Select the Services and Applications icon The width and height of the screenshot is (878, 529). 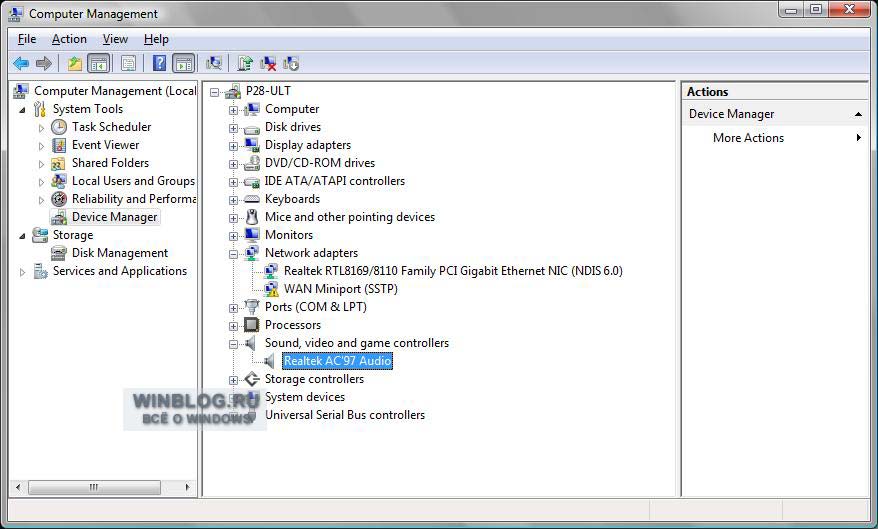(40, 271)
